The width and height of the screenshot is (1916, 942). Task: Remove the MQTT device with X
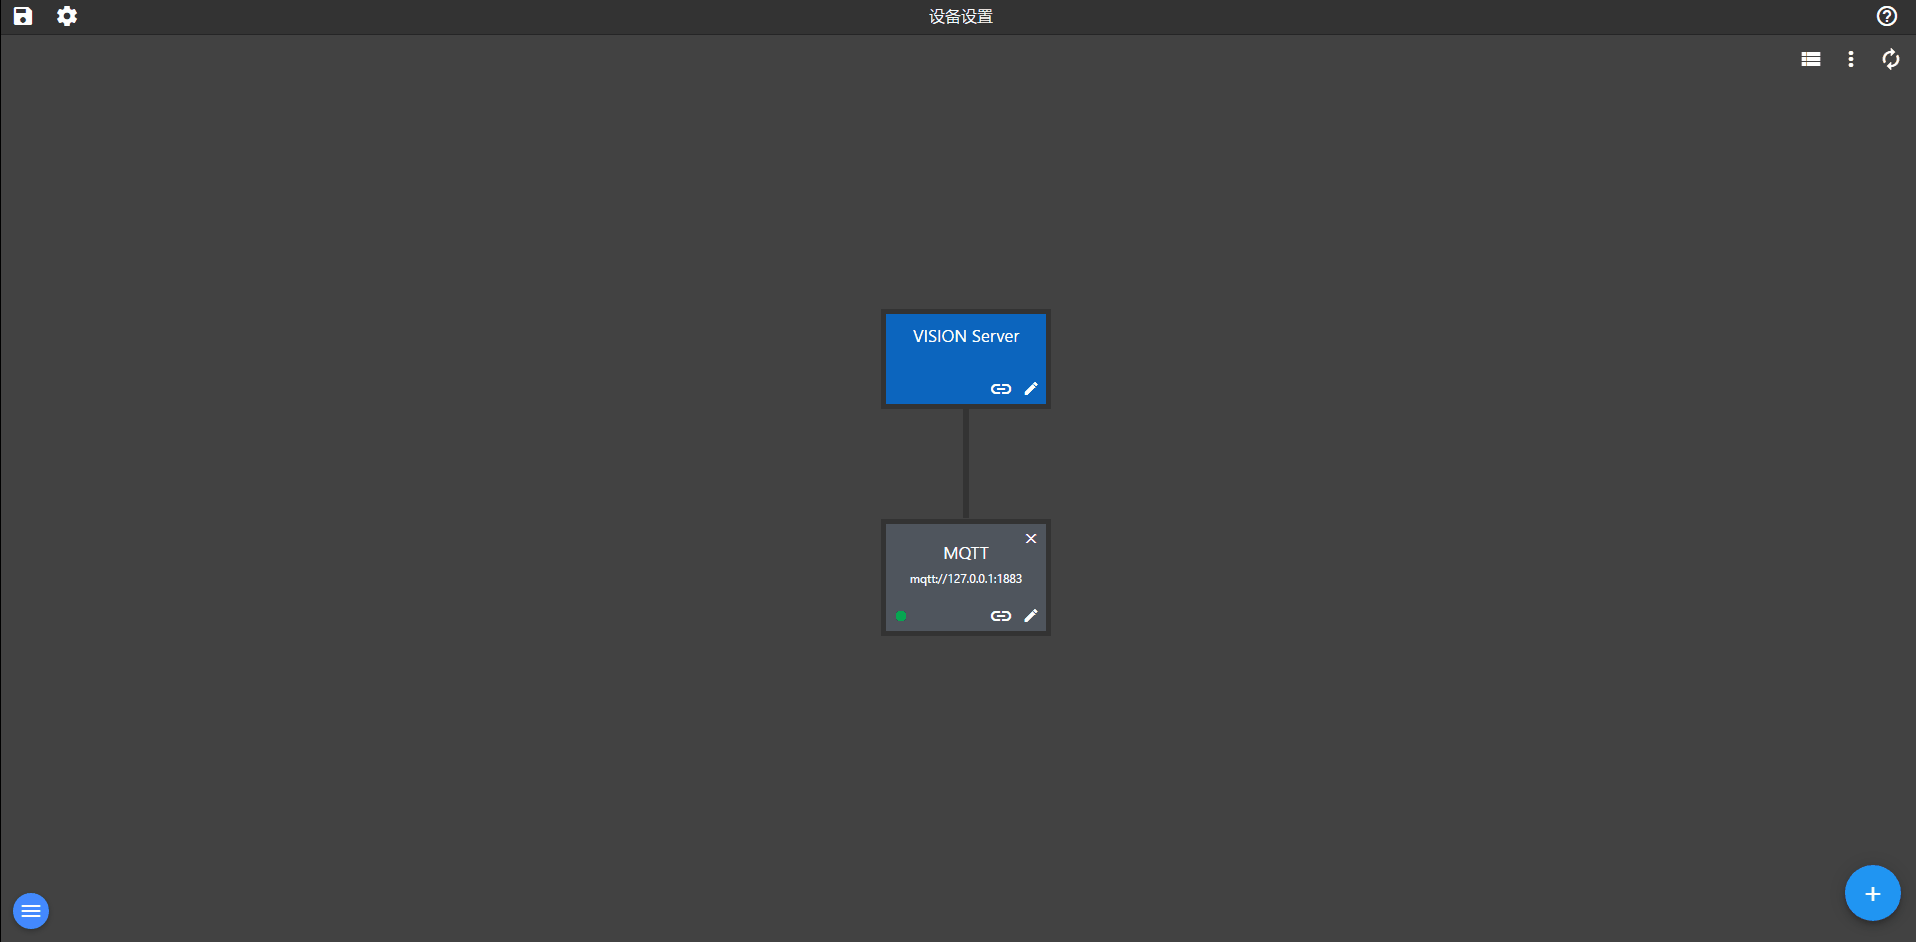pyautogui.click(x=1031, y=539)
